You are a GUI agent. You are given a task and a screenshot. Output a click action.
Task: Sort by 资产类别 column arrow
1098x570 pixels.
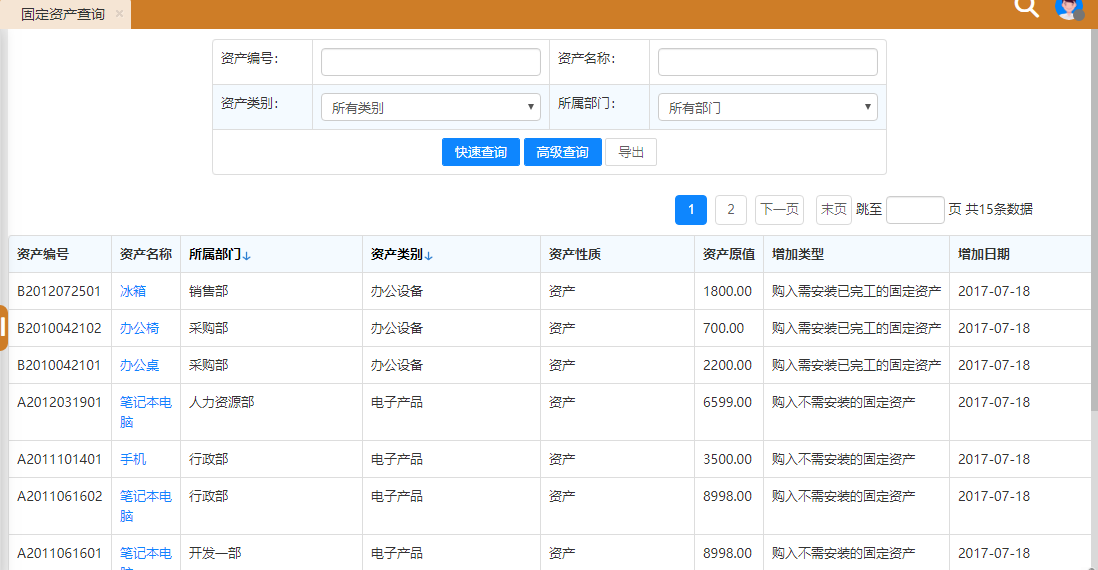point(428,255)
